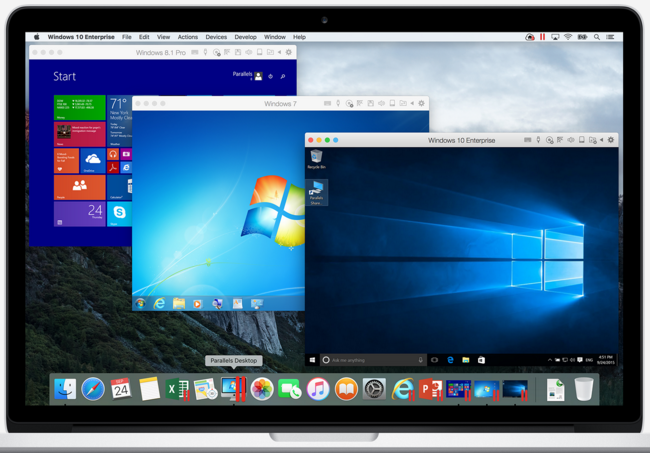Click the blue Coherence button on Windows 10 window

(x=336, y=140)
